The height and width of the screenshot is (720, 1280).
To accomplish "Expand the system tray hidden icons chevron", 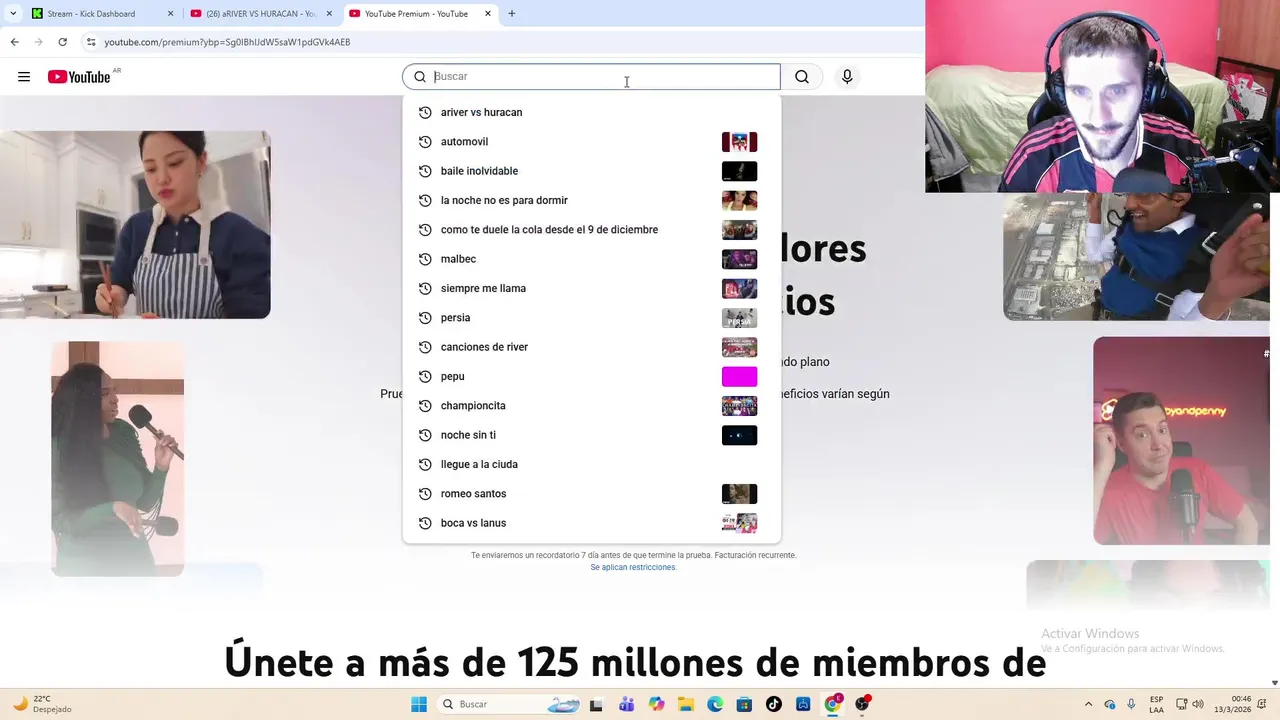I will [x=1088, y=704].
